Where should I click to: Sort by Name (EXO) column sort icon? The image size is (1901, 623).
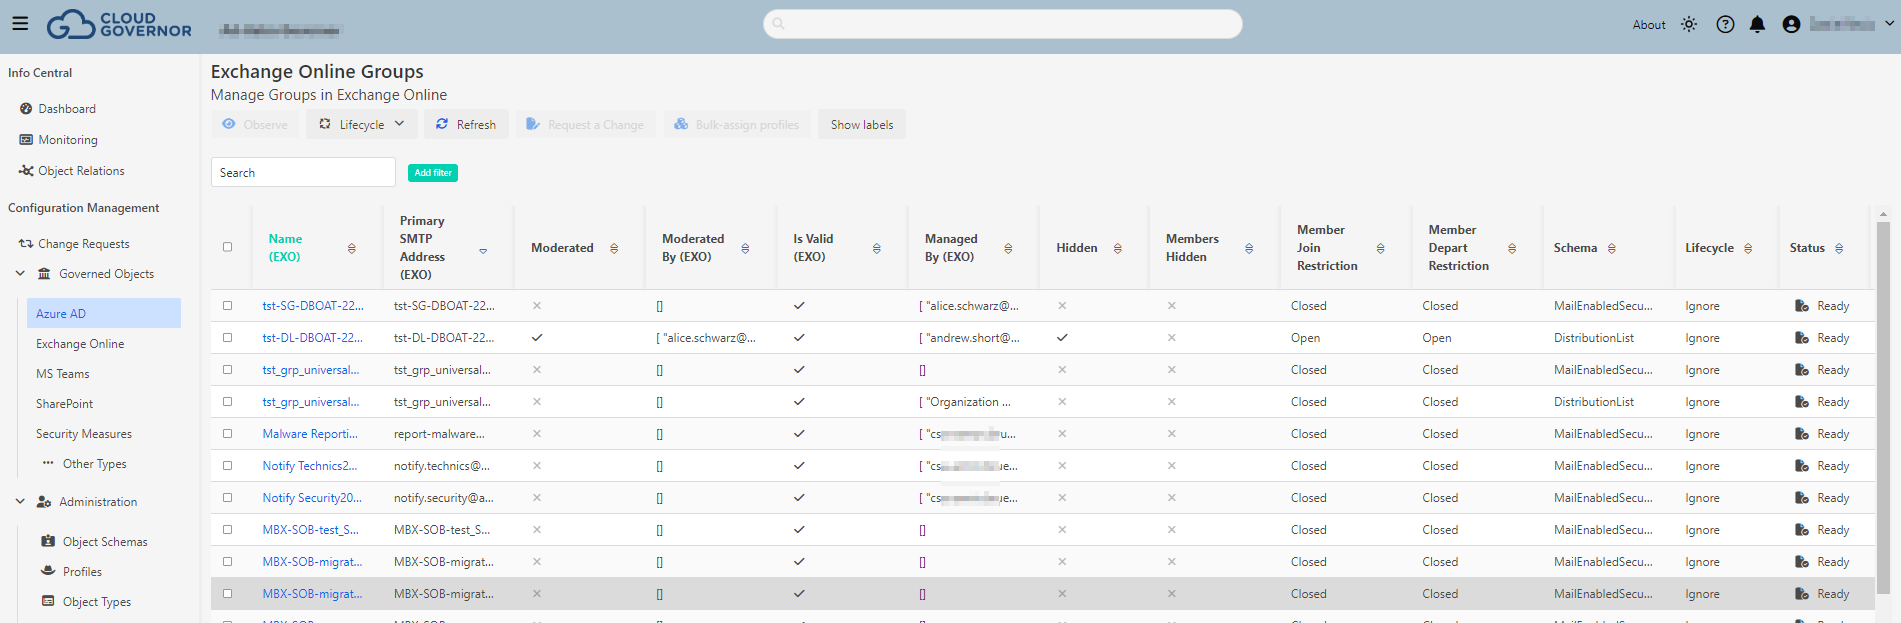click(351, 248)
